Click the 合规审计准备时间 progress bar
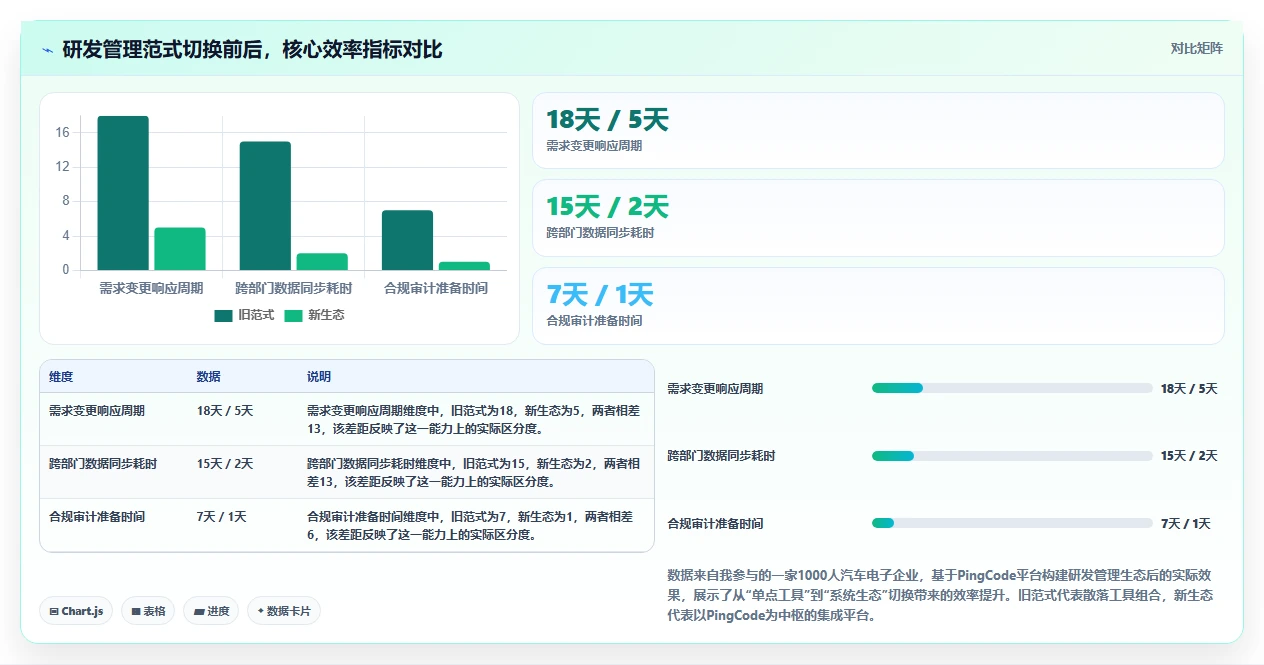This screenshot has width=1264, height=665. (1012, 523)
